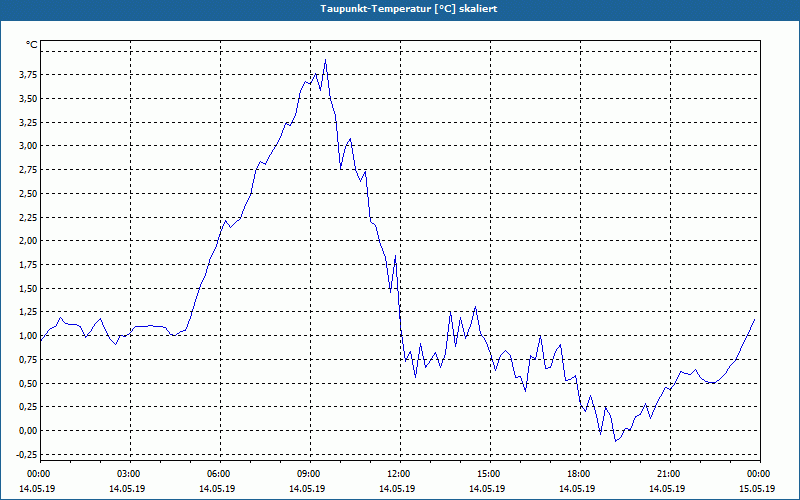This screenshot has height=500, width=800.
Task: Click the "2,50" y-axis label
Action: point(28,193)
